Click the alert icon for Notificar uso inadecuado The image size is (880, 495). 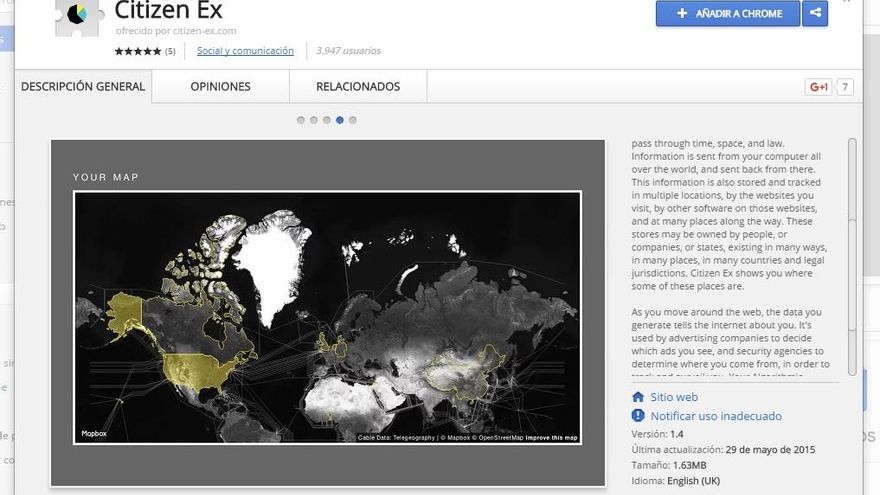(x=638, y=416)
